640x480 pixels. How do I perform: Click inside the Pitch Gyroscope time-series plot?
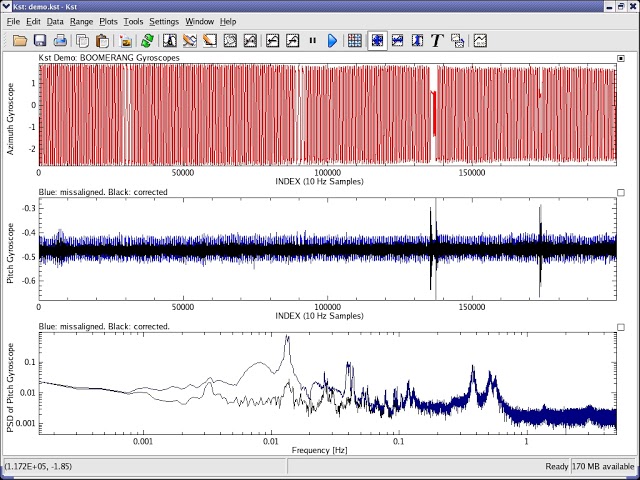[328, 249]
